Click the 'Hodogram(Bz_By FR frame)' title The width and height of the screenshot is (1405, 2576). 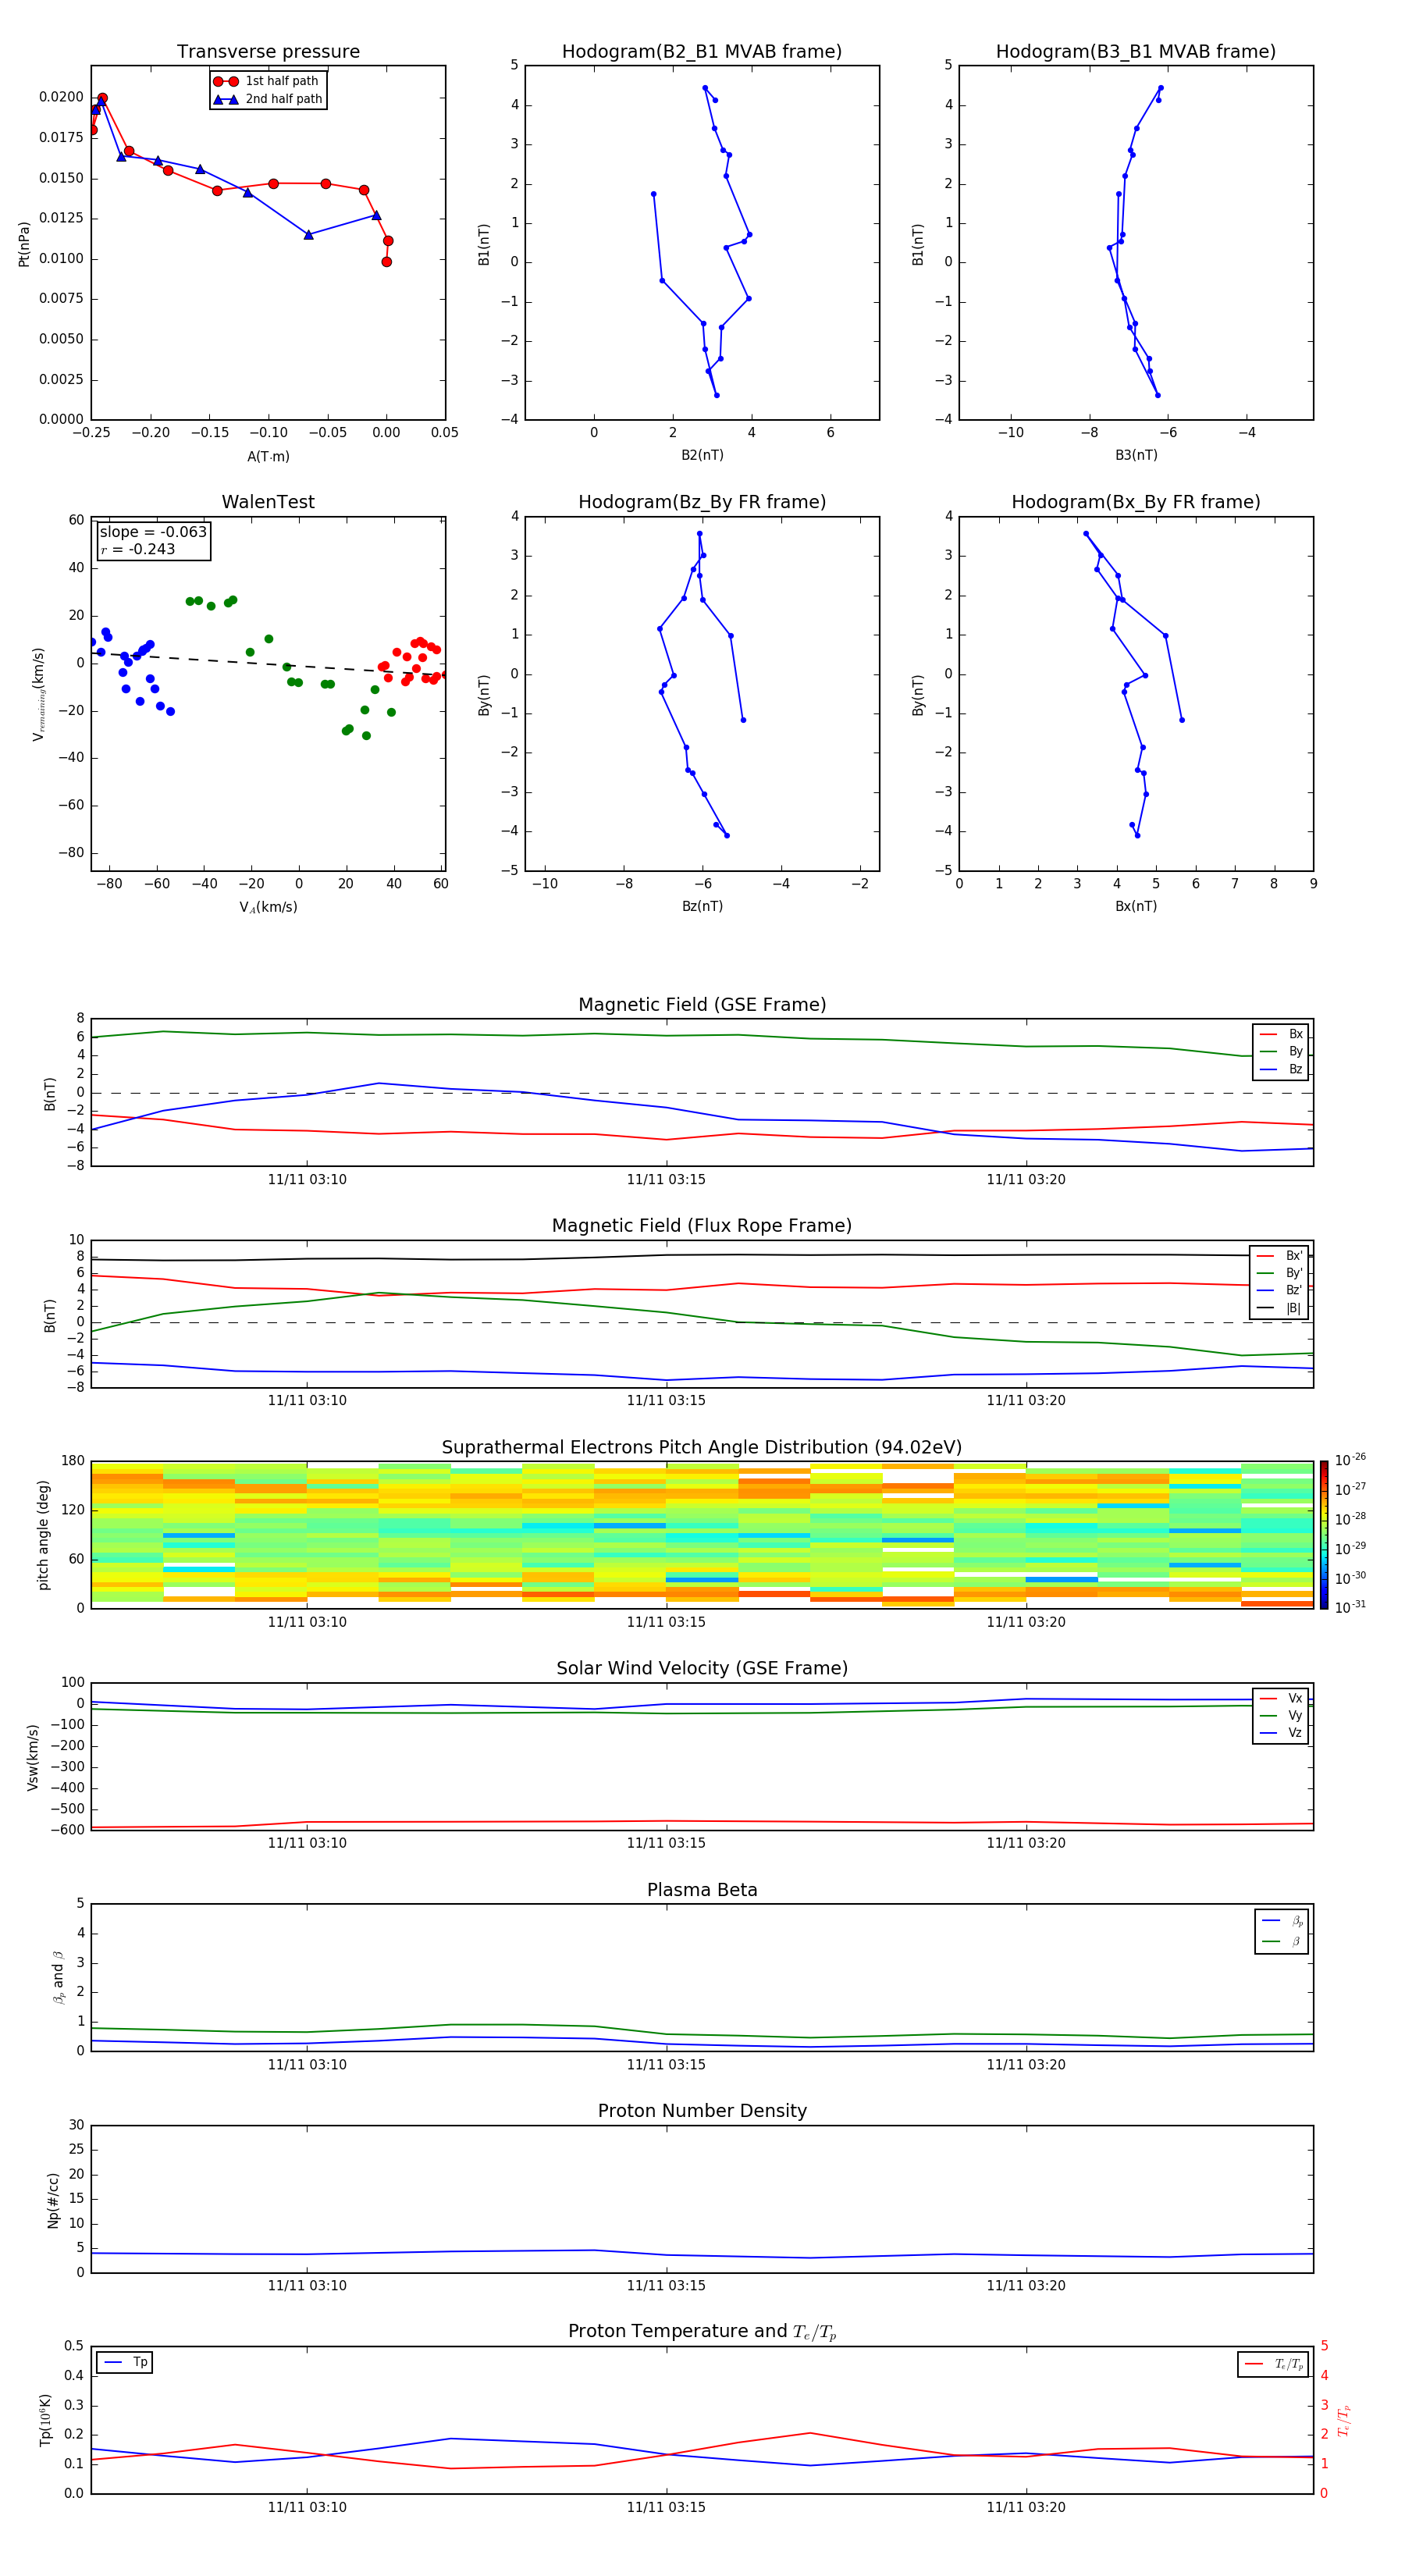coord(702,502)
